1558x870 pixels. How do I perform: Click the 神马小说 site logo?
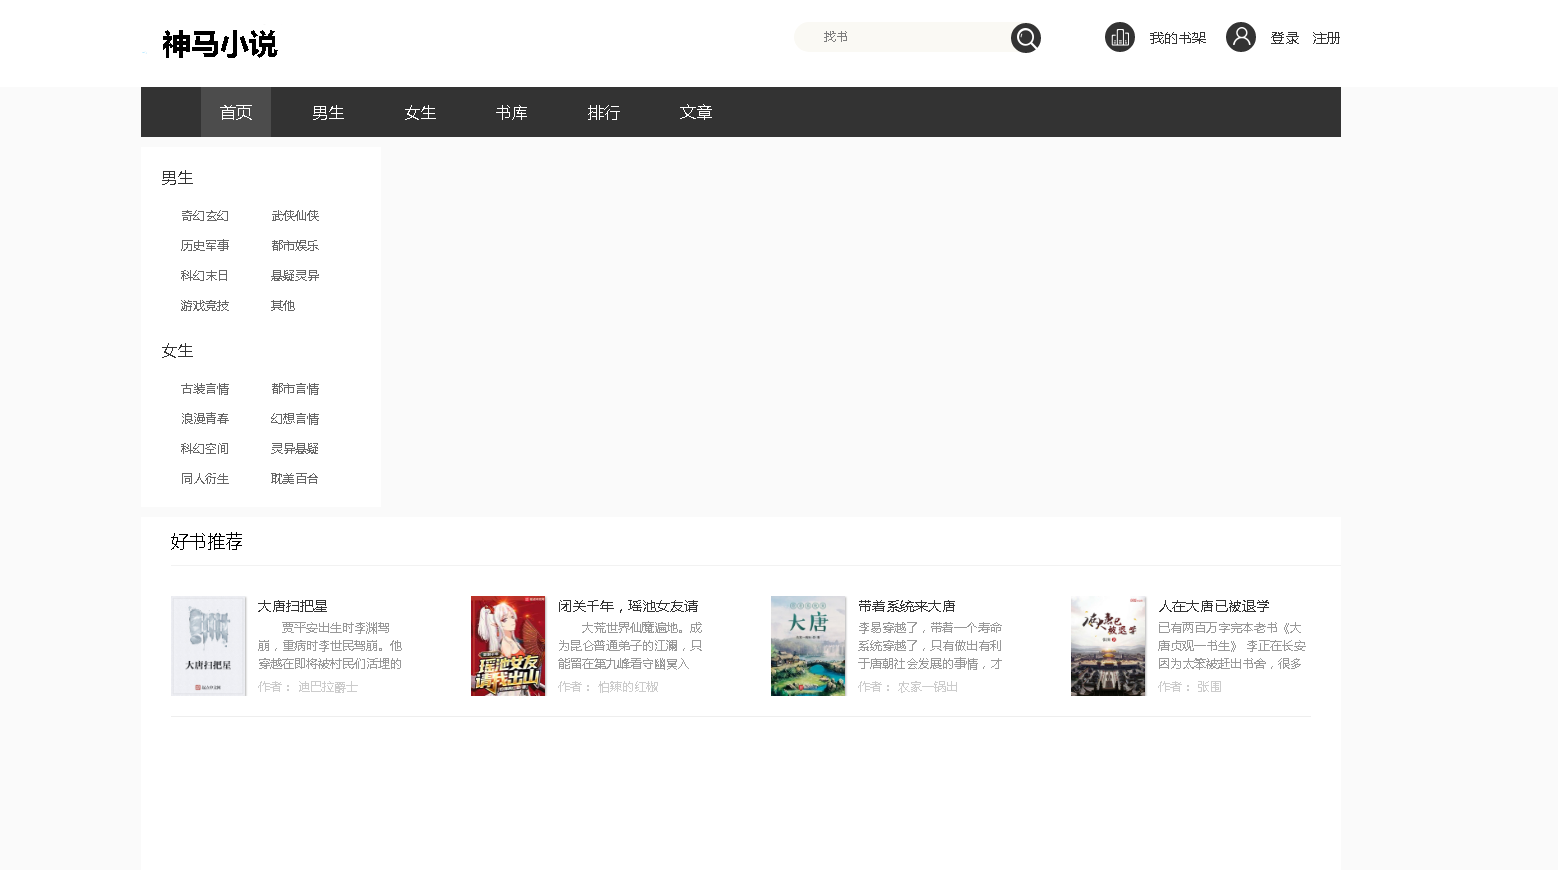tap(219, 44)
